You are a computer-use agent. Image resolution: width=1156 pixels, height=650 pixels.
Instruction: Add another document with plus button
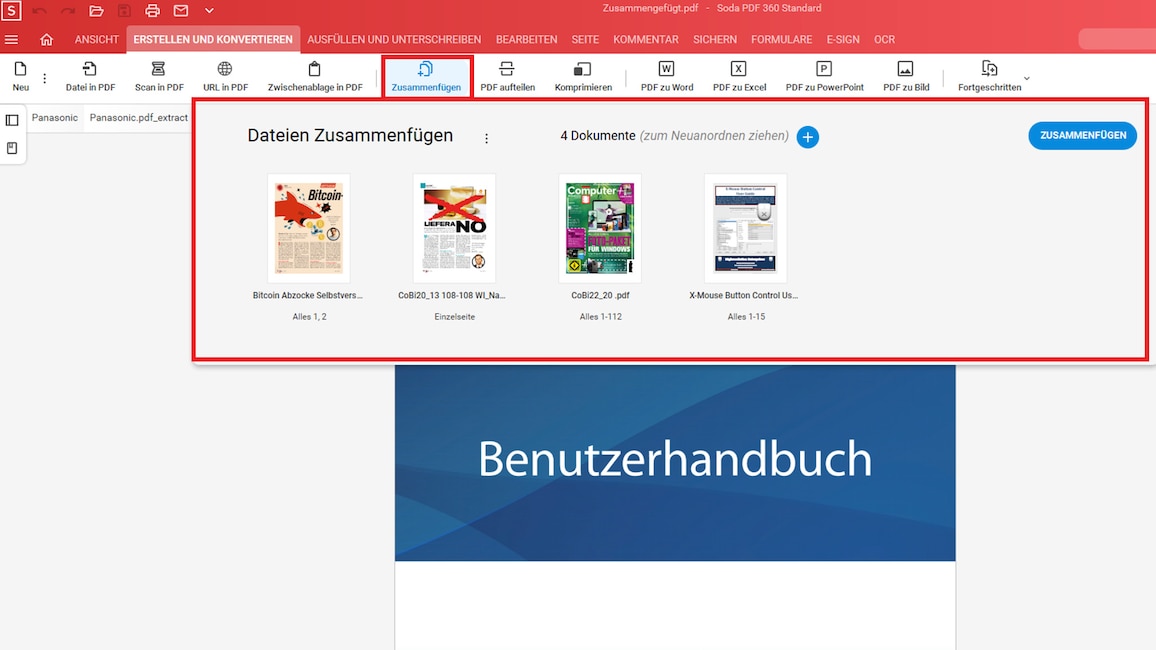(x=807, y=137)
